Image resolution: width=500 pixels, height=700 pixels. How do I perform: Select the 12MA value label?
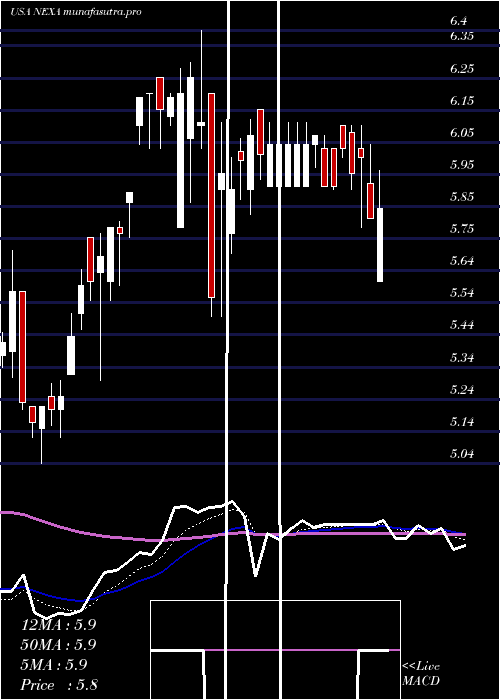pos(58,625)
